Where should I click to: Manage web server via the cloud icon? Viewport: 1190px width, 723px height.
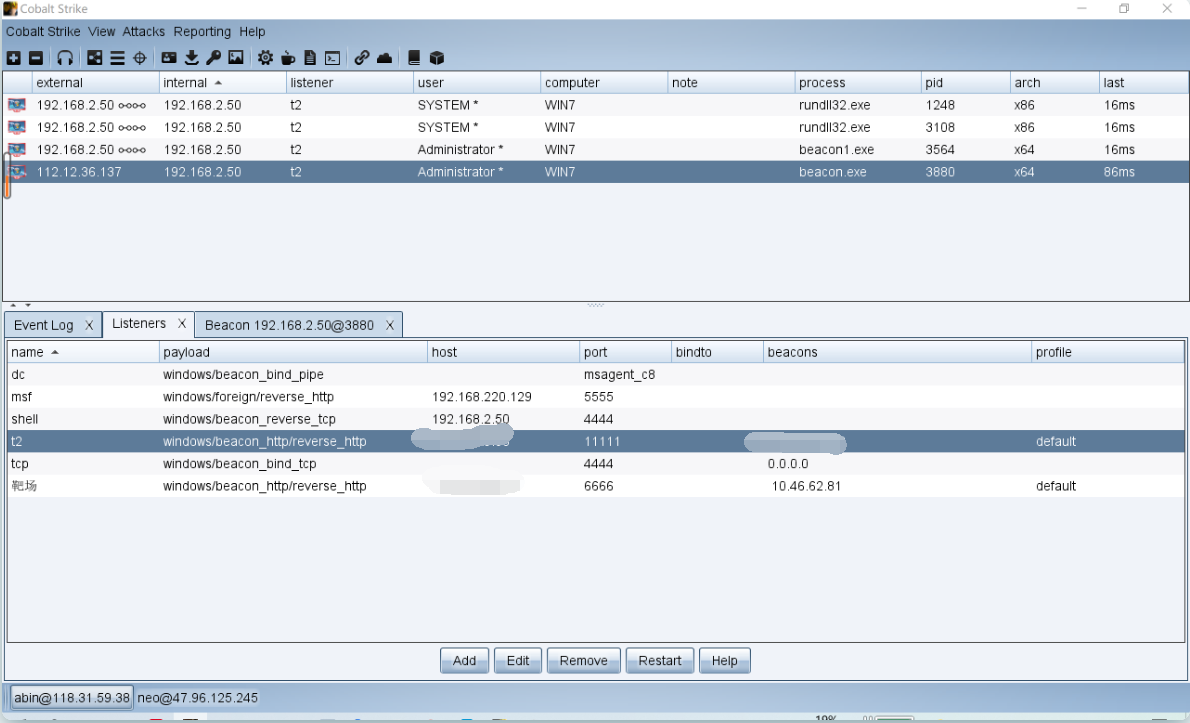tap(385, 58)
